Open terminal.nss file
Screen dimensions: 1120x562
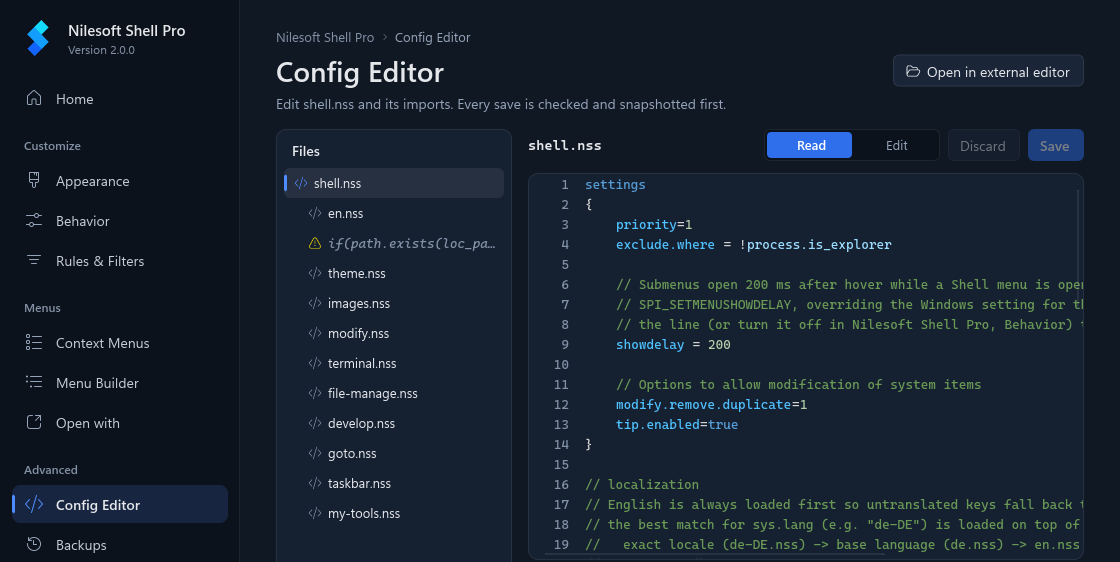[x=394, y=363]
